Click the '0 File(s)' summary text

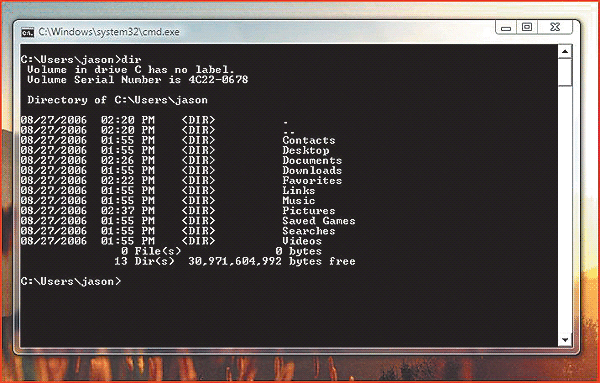151,251
